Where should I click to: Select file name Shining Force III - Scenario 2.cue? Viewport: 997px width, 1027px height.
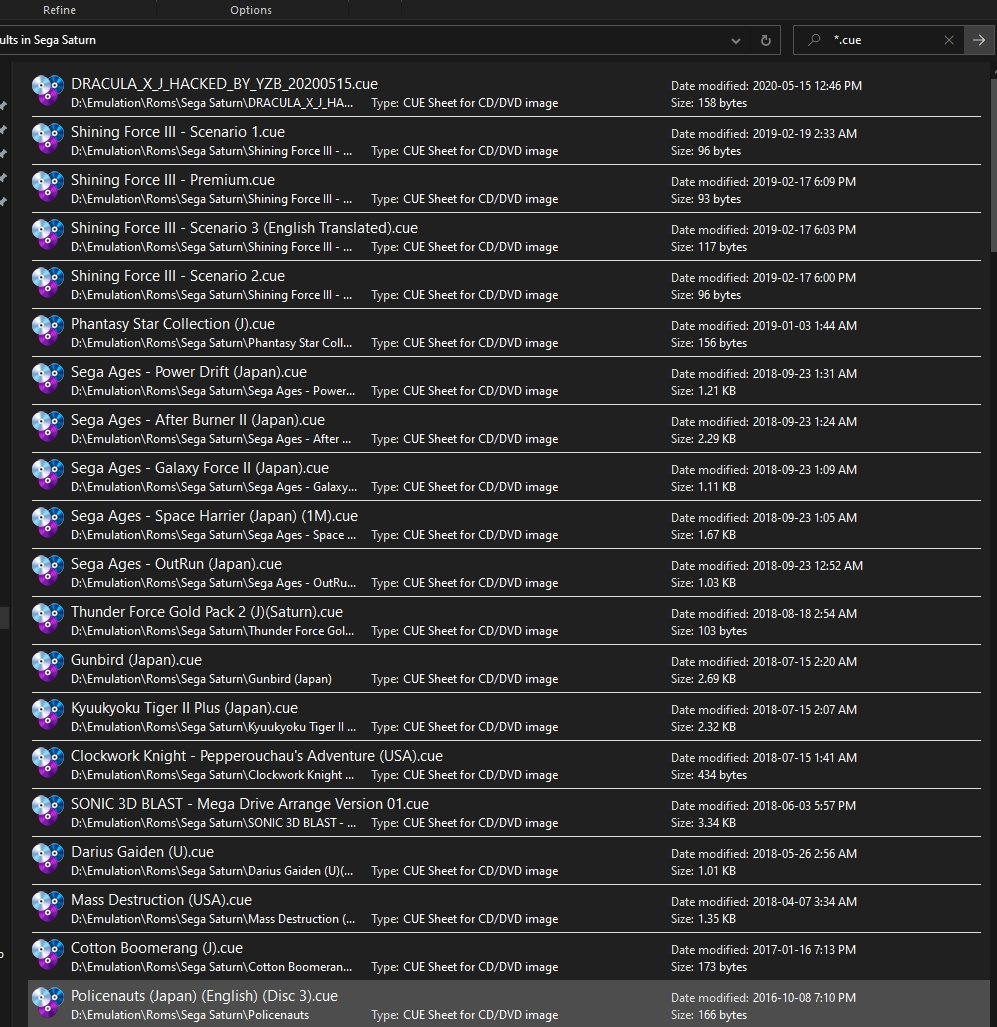[x=178, y=276]
